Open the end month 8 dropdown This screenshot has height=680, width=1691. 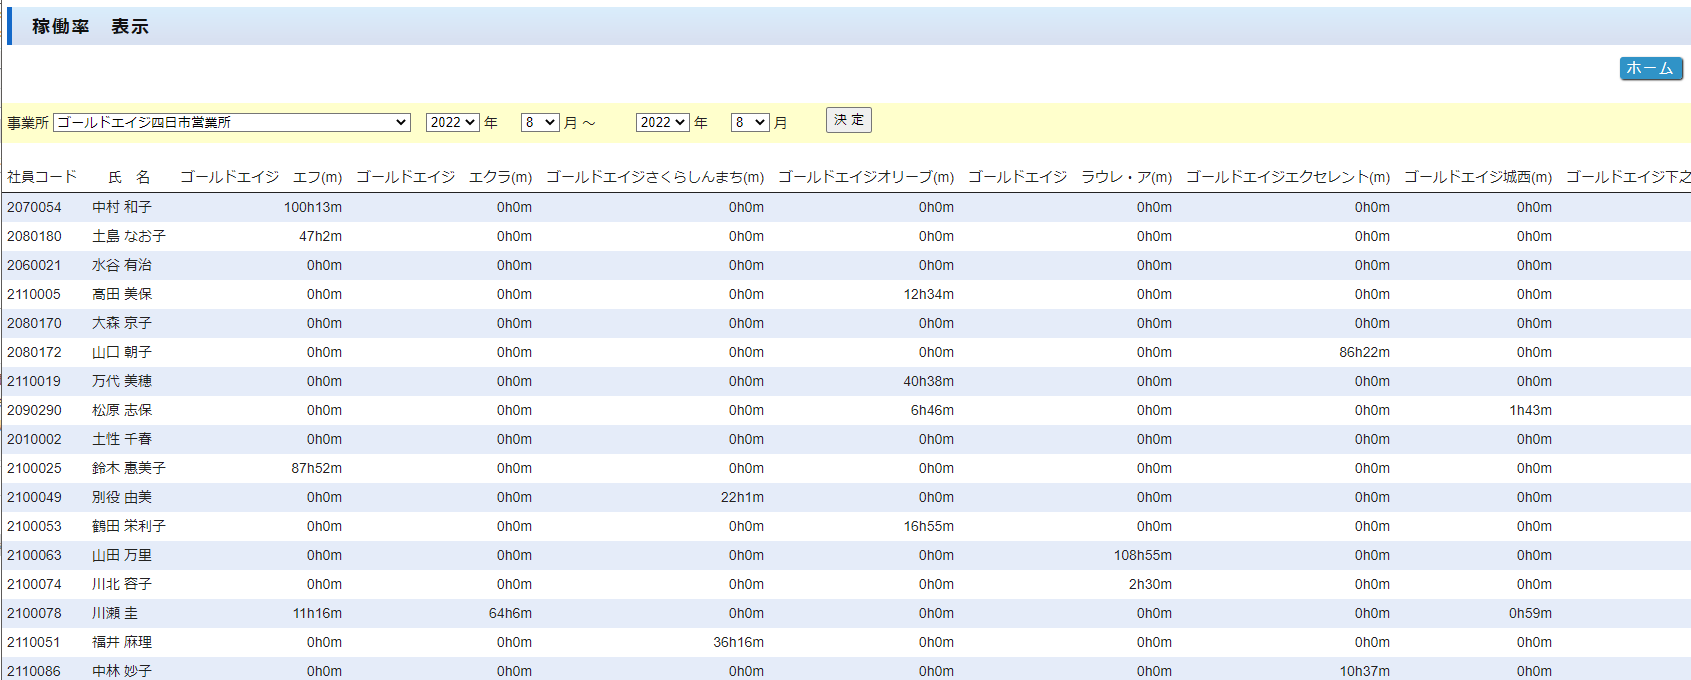[749, 122]
